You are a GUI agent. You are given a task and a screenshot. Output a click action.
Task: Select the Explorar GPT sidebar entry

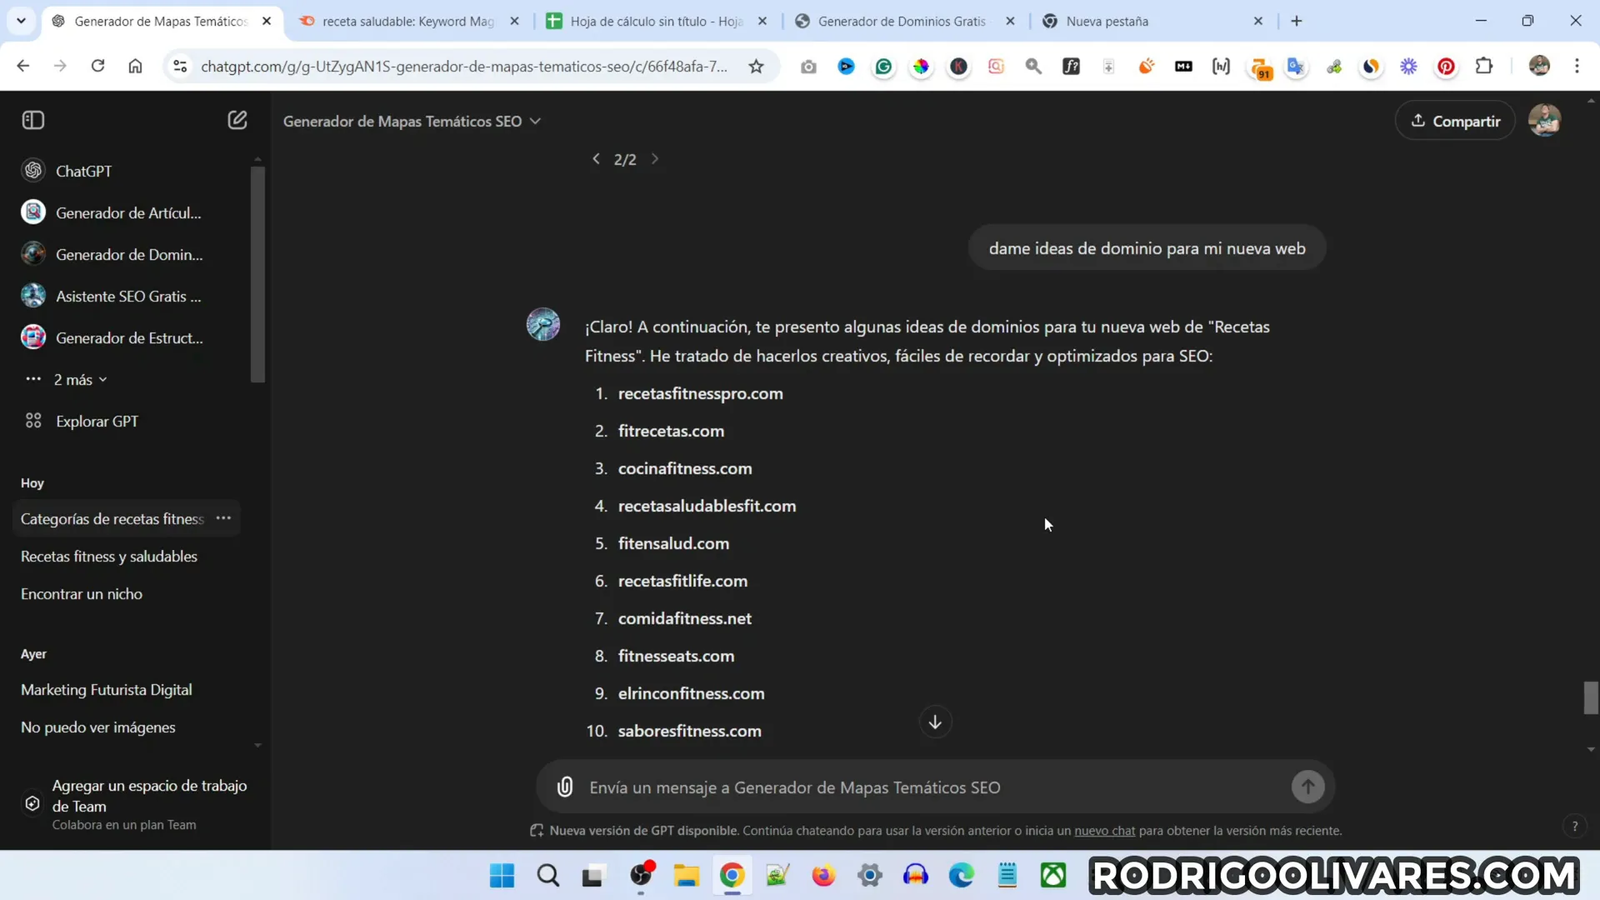point(95,421)
